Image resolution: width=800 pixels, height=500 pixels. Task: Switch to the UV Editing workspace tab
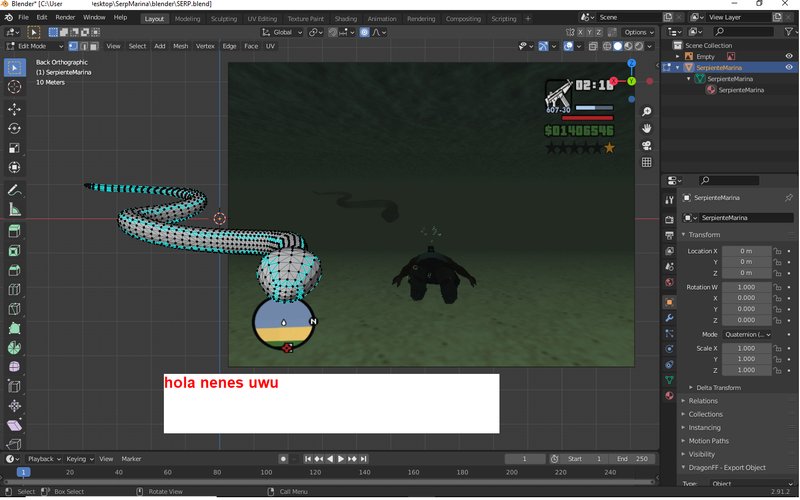[262, 19]
